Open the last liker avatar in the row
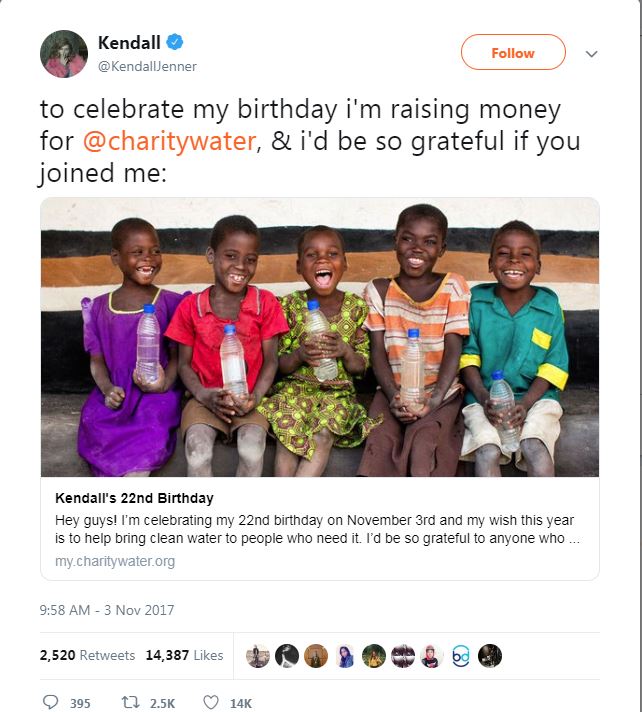The height and width of the screenshot is (712, 642). click(x=490, y=655)
